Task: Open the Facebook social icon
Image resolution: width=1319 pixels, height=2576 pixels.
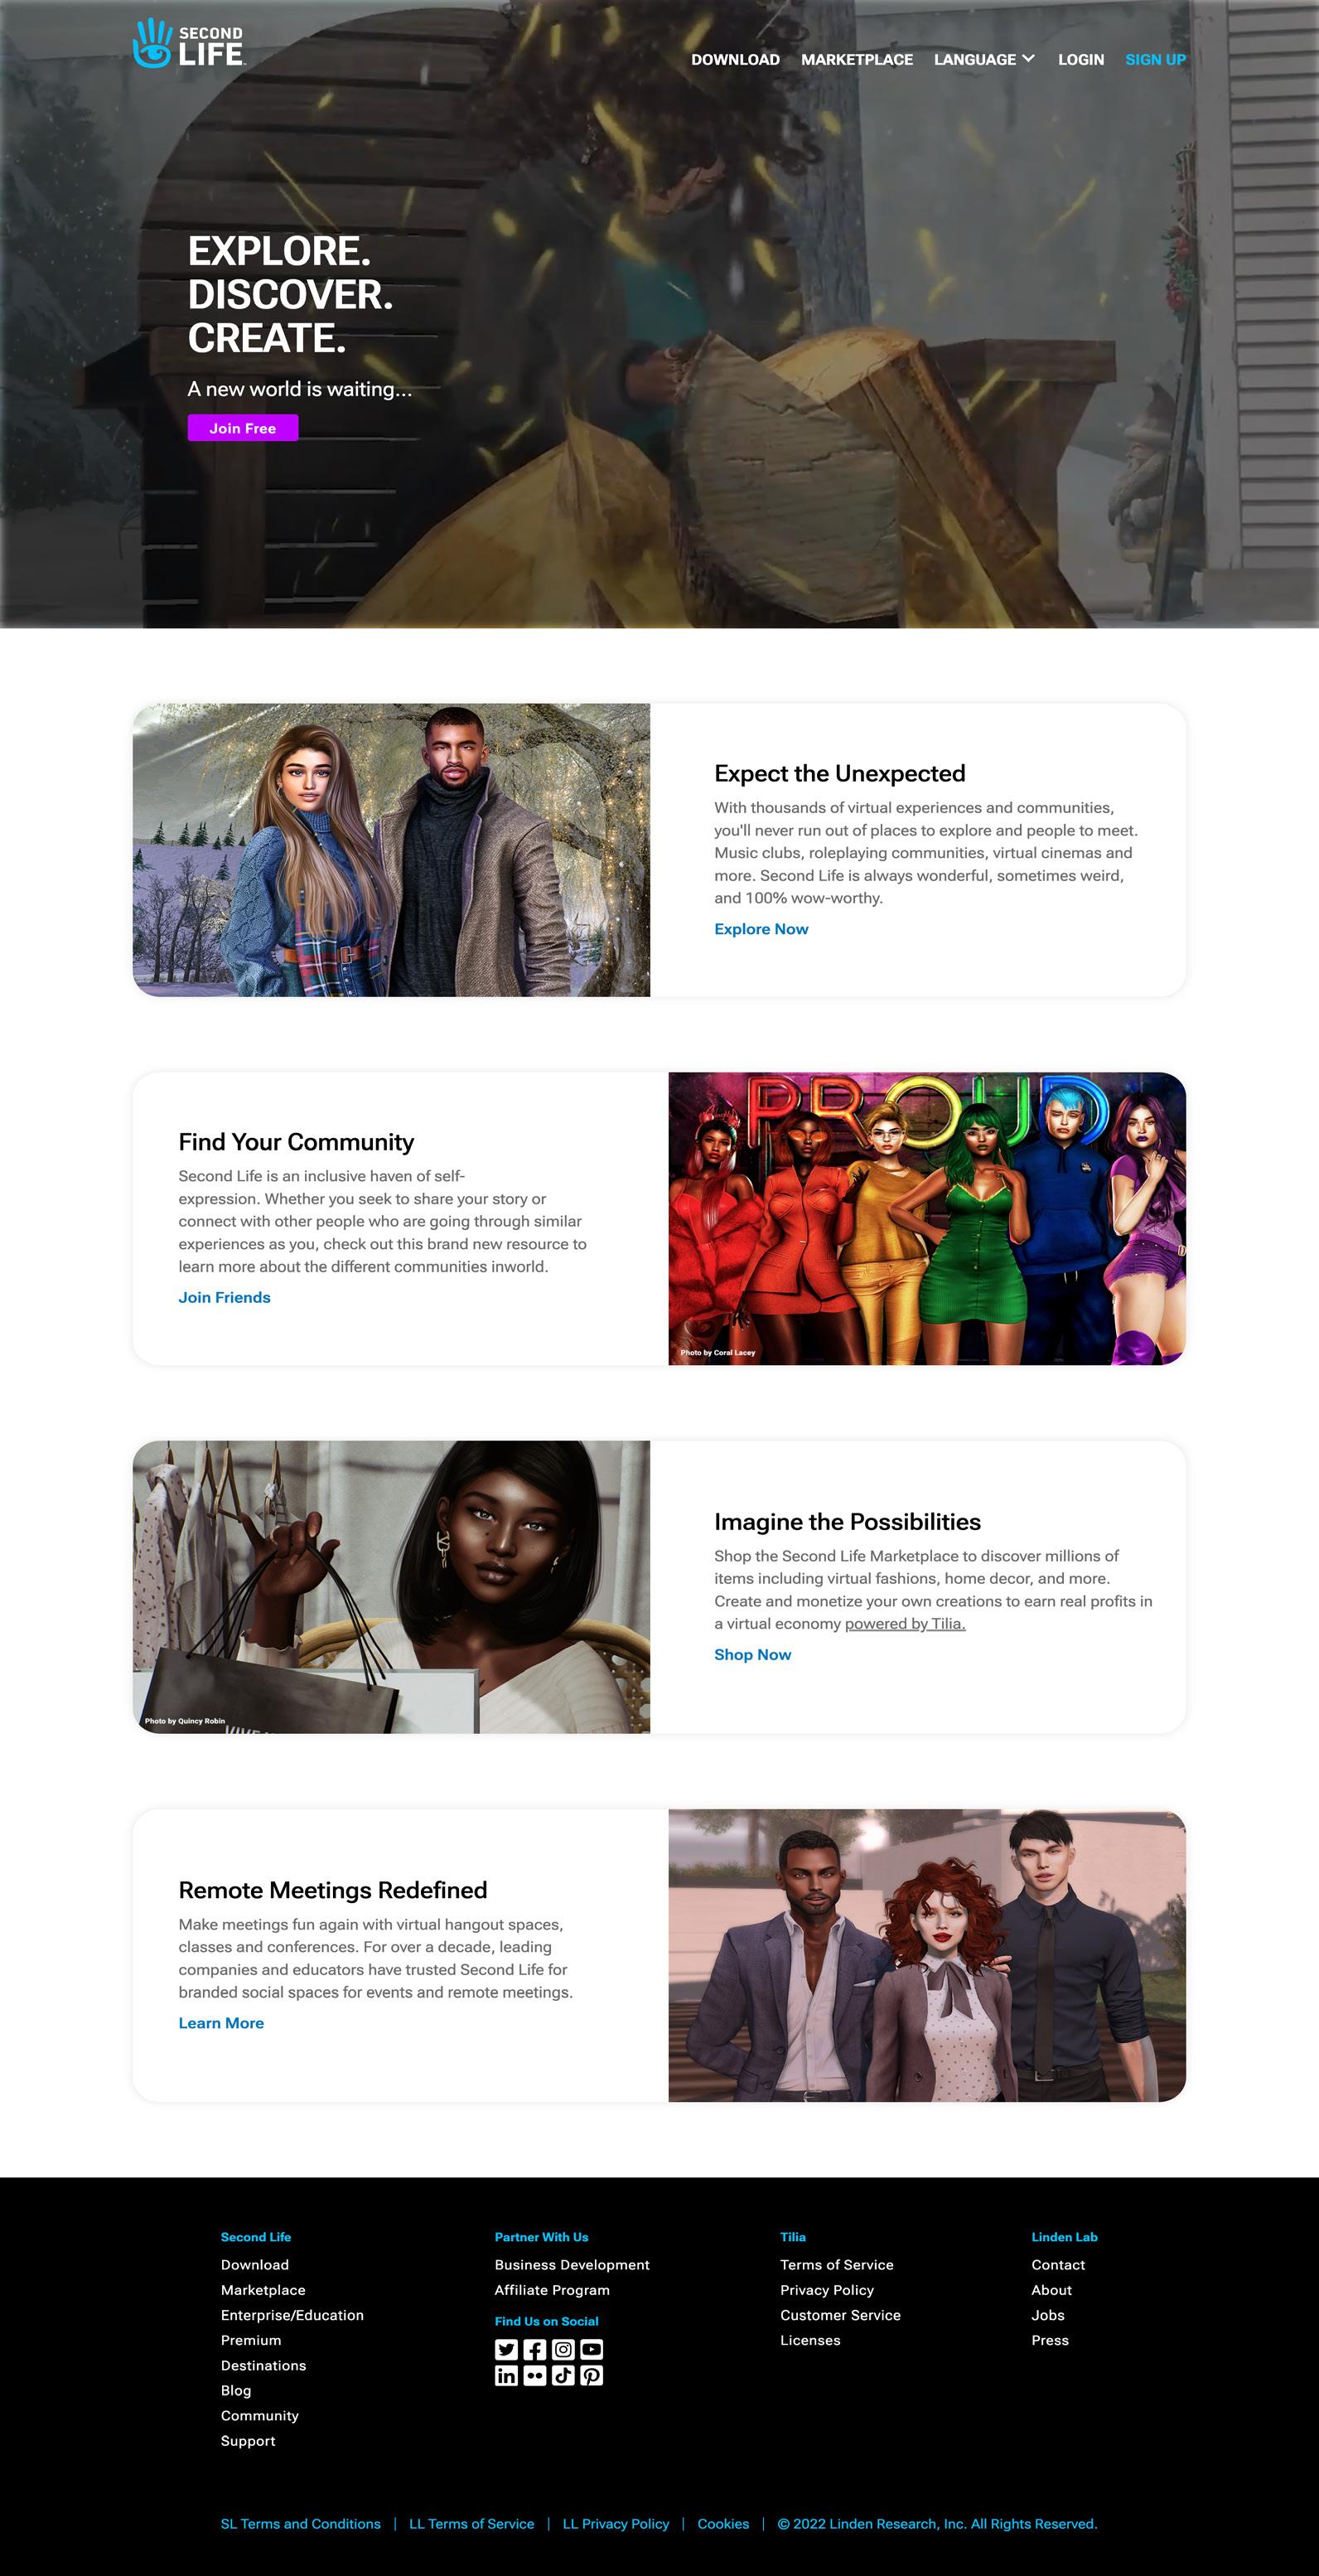Action: (x=535, y=2350)
